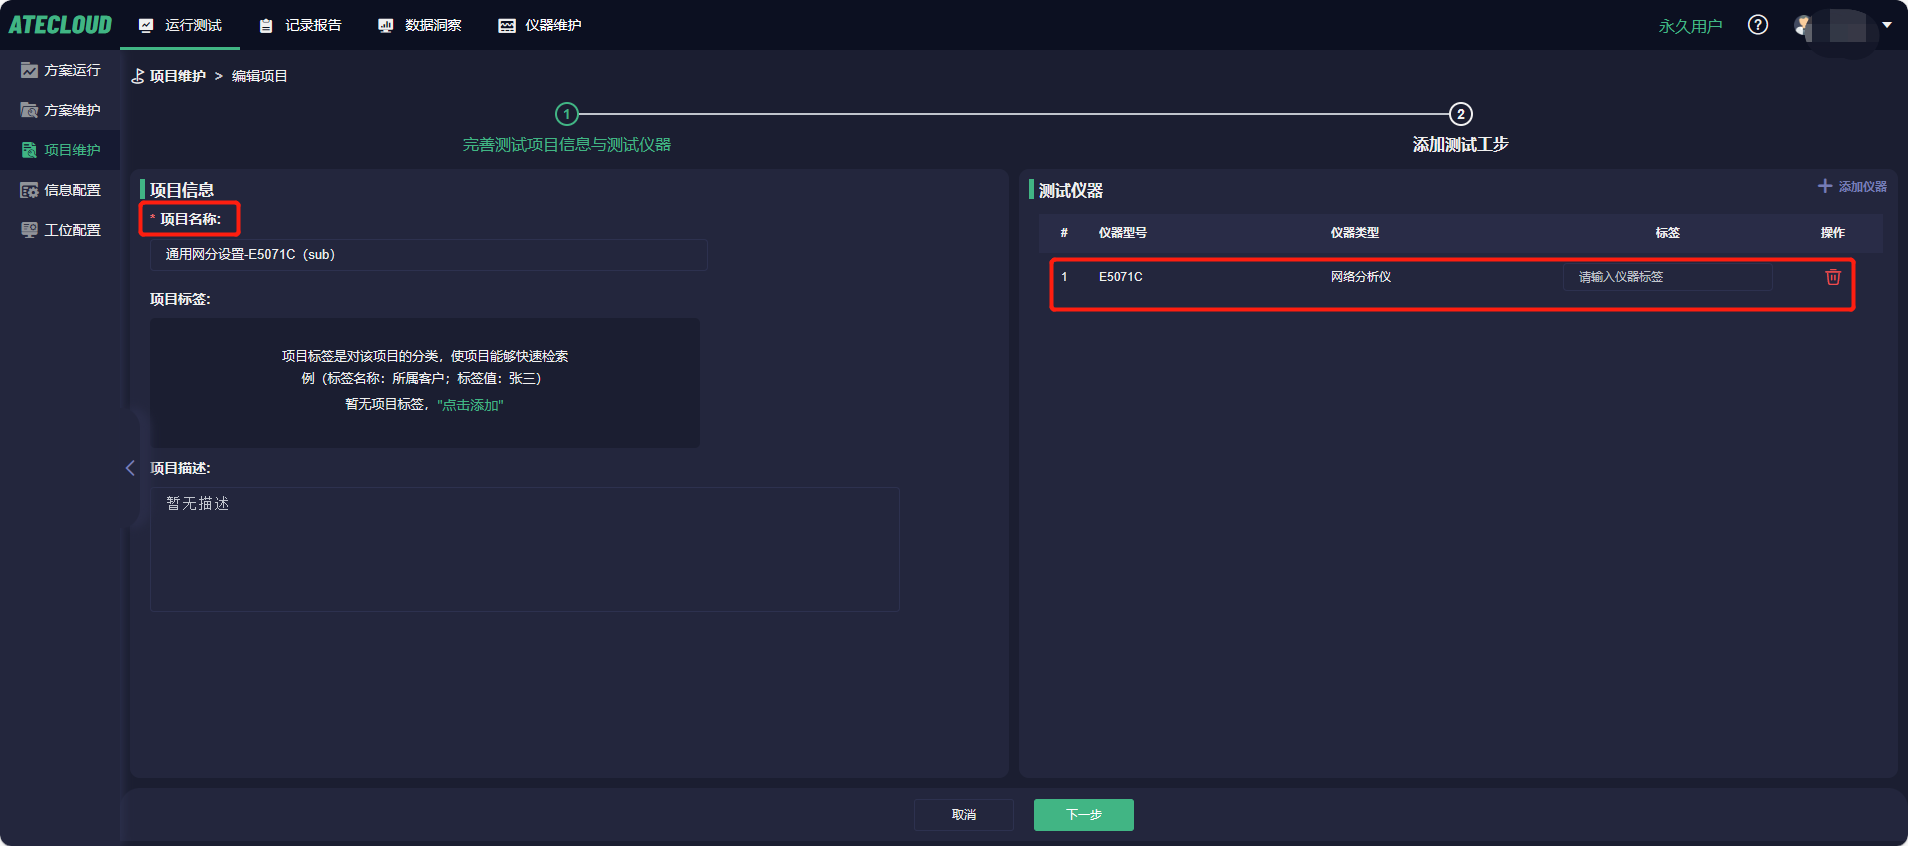Image resolution: width=1908 pixels, height=846 pixels.
Task: Click the 仪器类型 column header
Action: [x=1355, y=233]
